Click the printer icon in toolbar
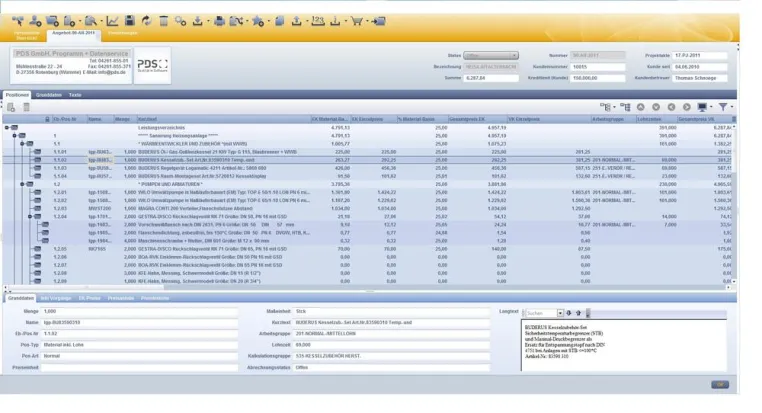The height and width of the screenshot is (413, 762). (219, 21)
